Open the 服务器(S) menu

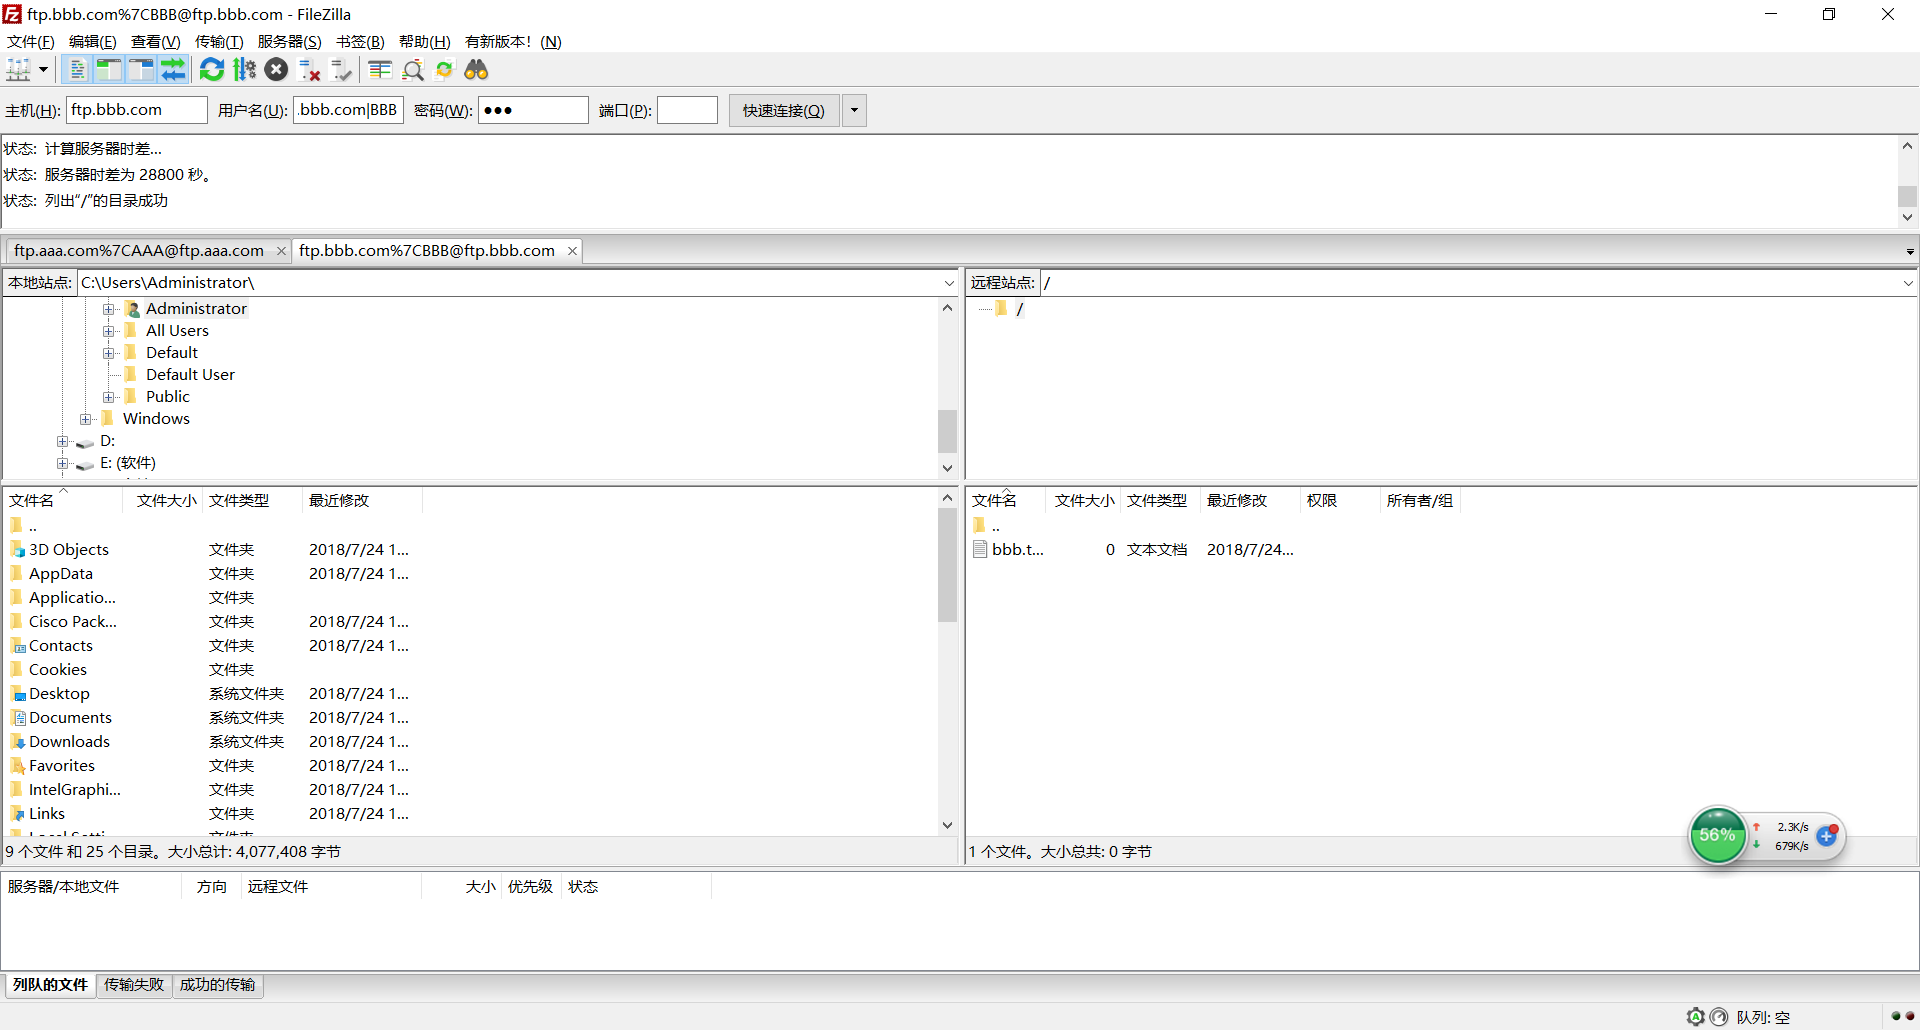(290, 42)
